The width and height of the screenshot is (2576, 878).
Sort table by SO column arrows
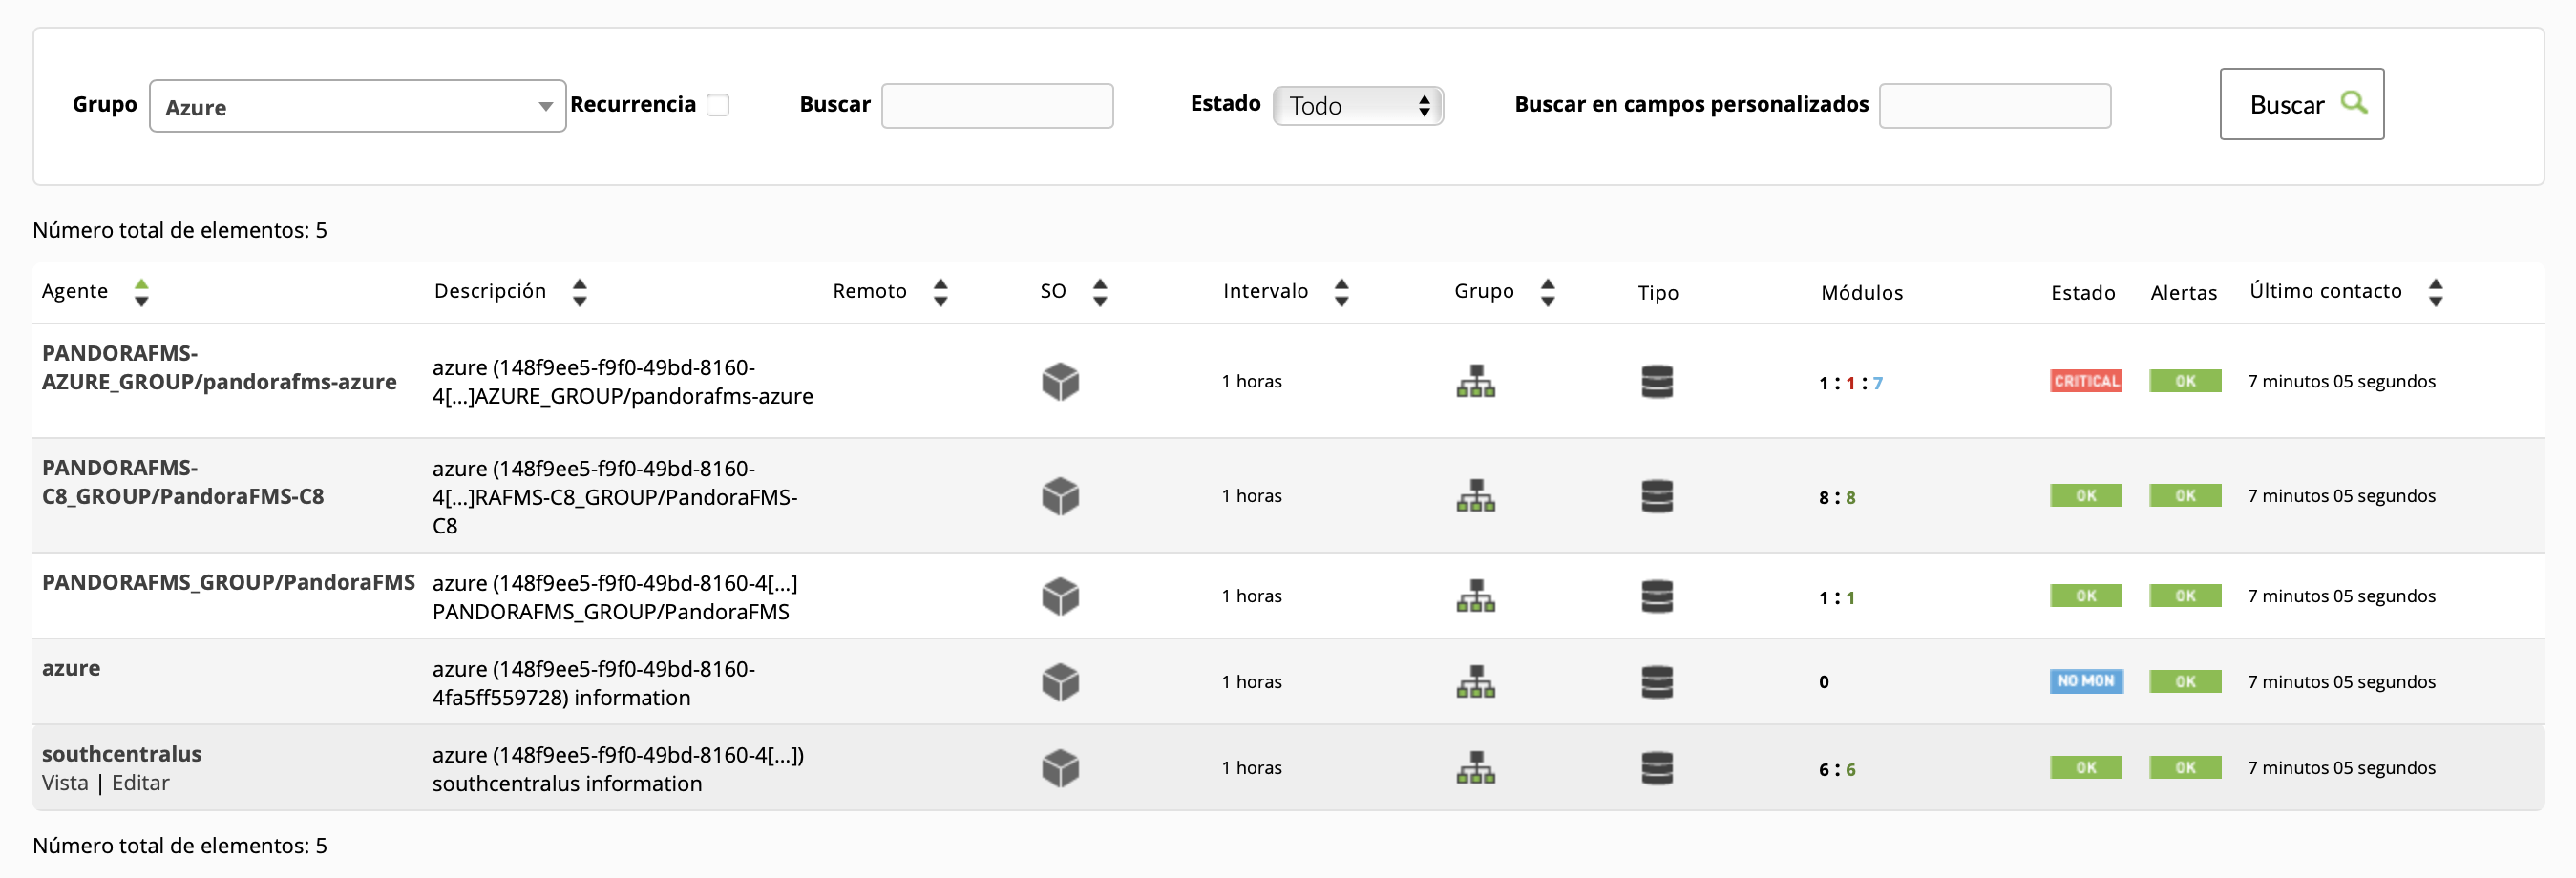1100,292
